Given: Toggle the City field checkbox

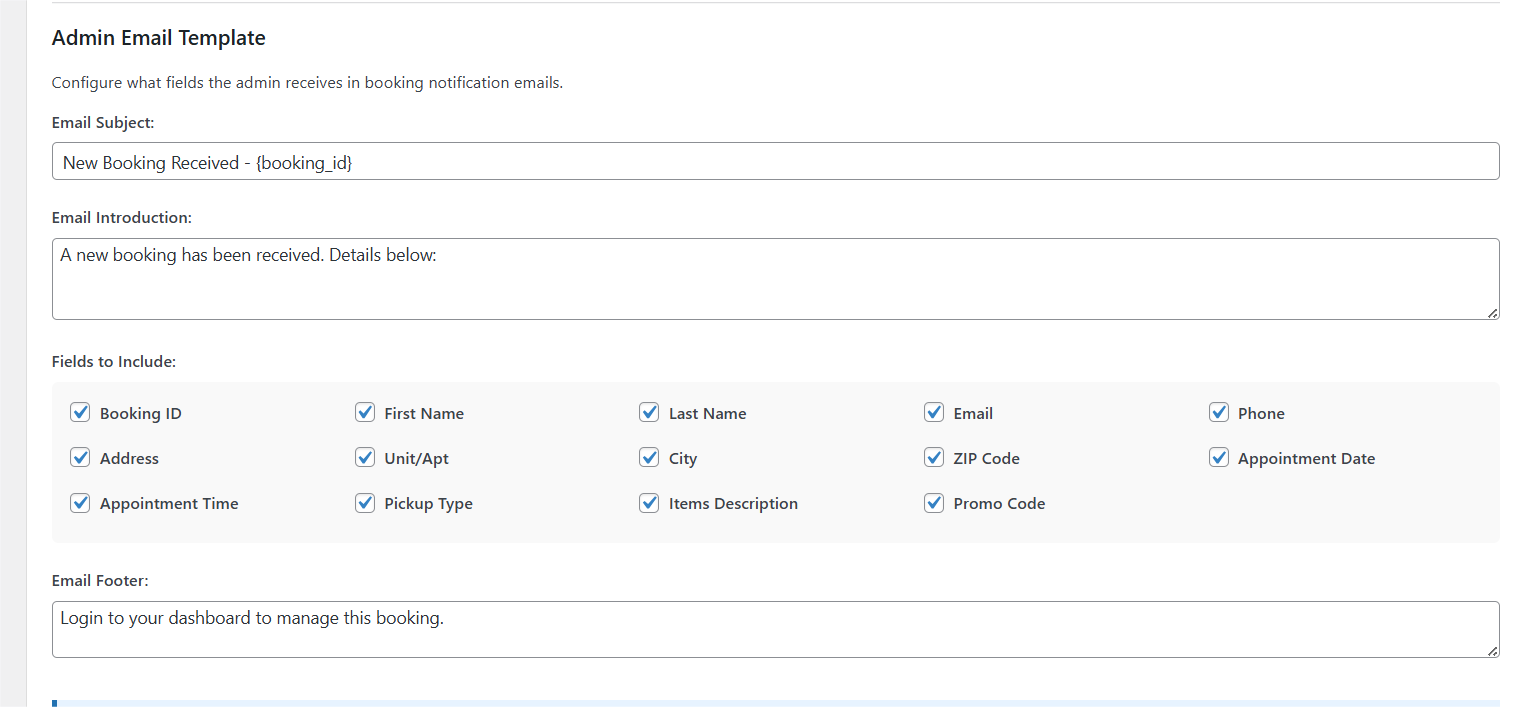Looking at the screenshot, I should 649,457.
